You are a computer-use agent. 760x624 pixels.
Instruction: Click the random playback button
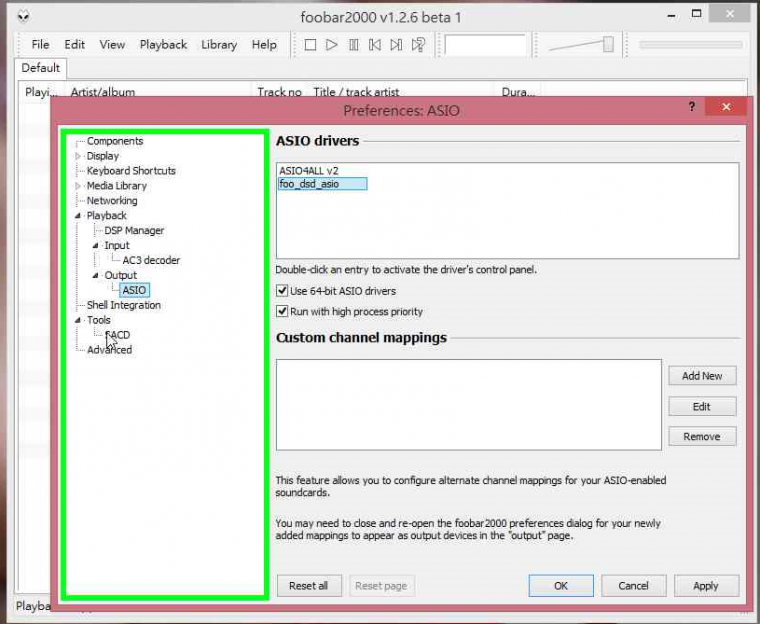(418, 45)
